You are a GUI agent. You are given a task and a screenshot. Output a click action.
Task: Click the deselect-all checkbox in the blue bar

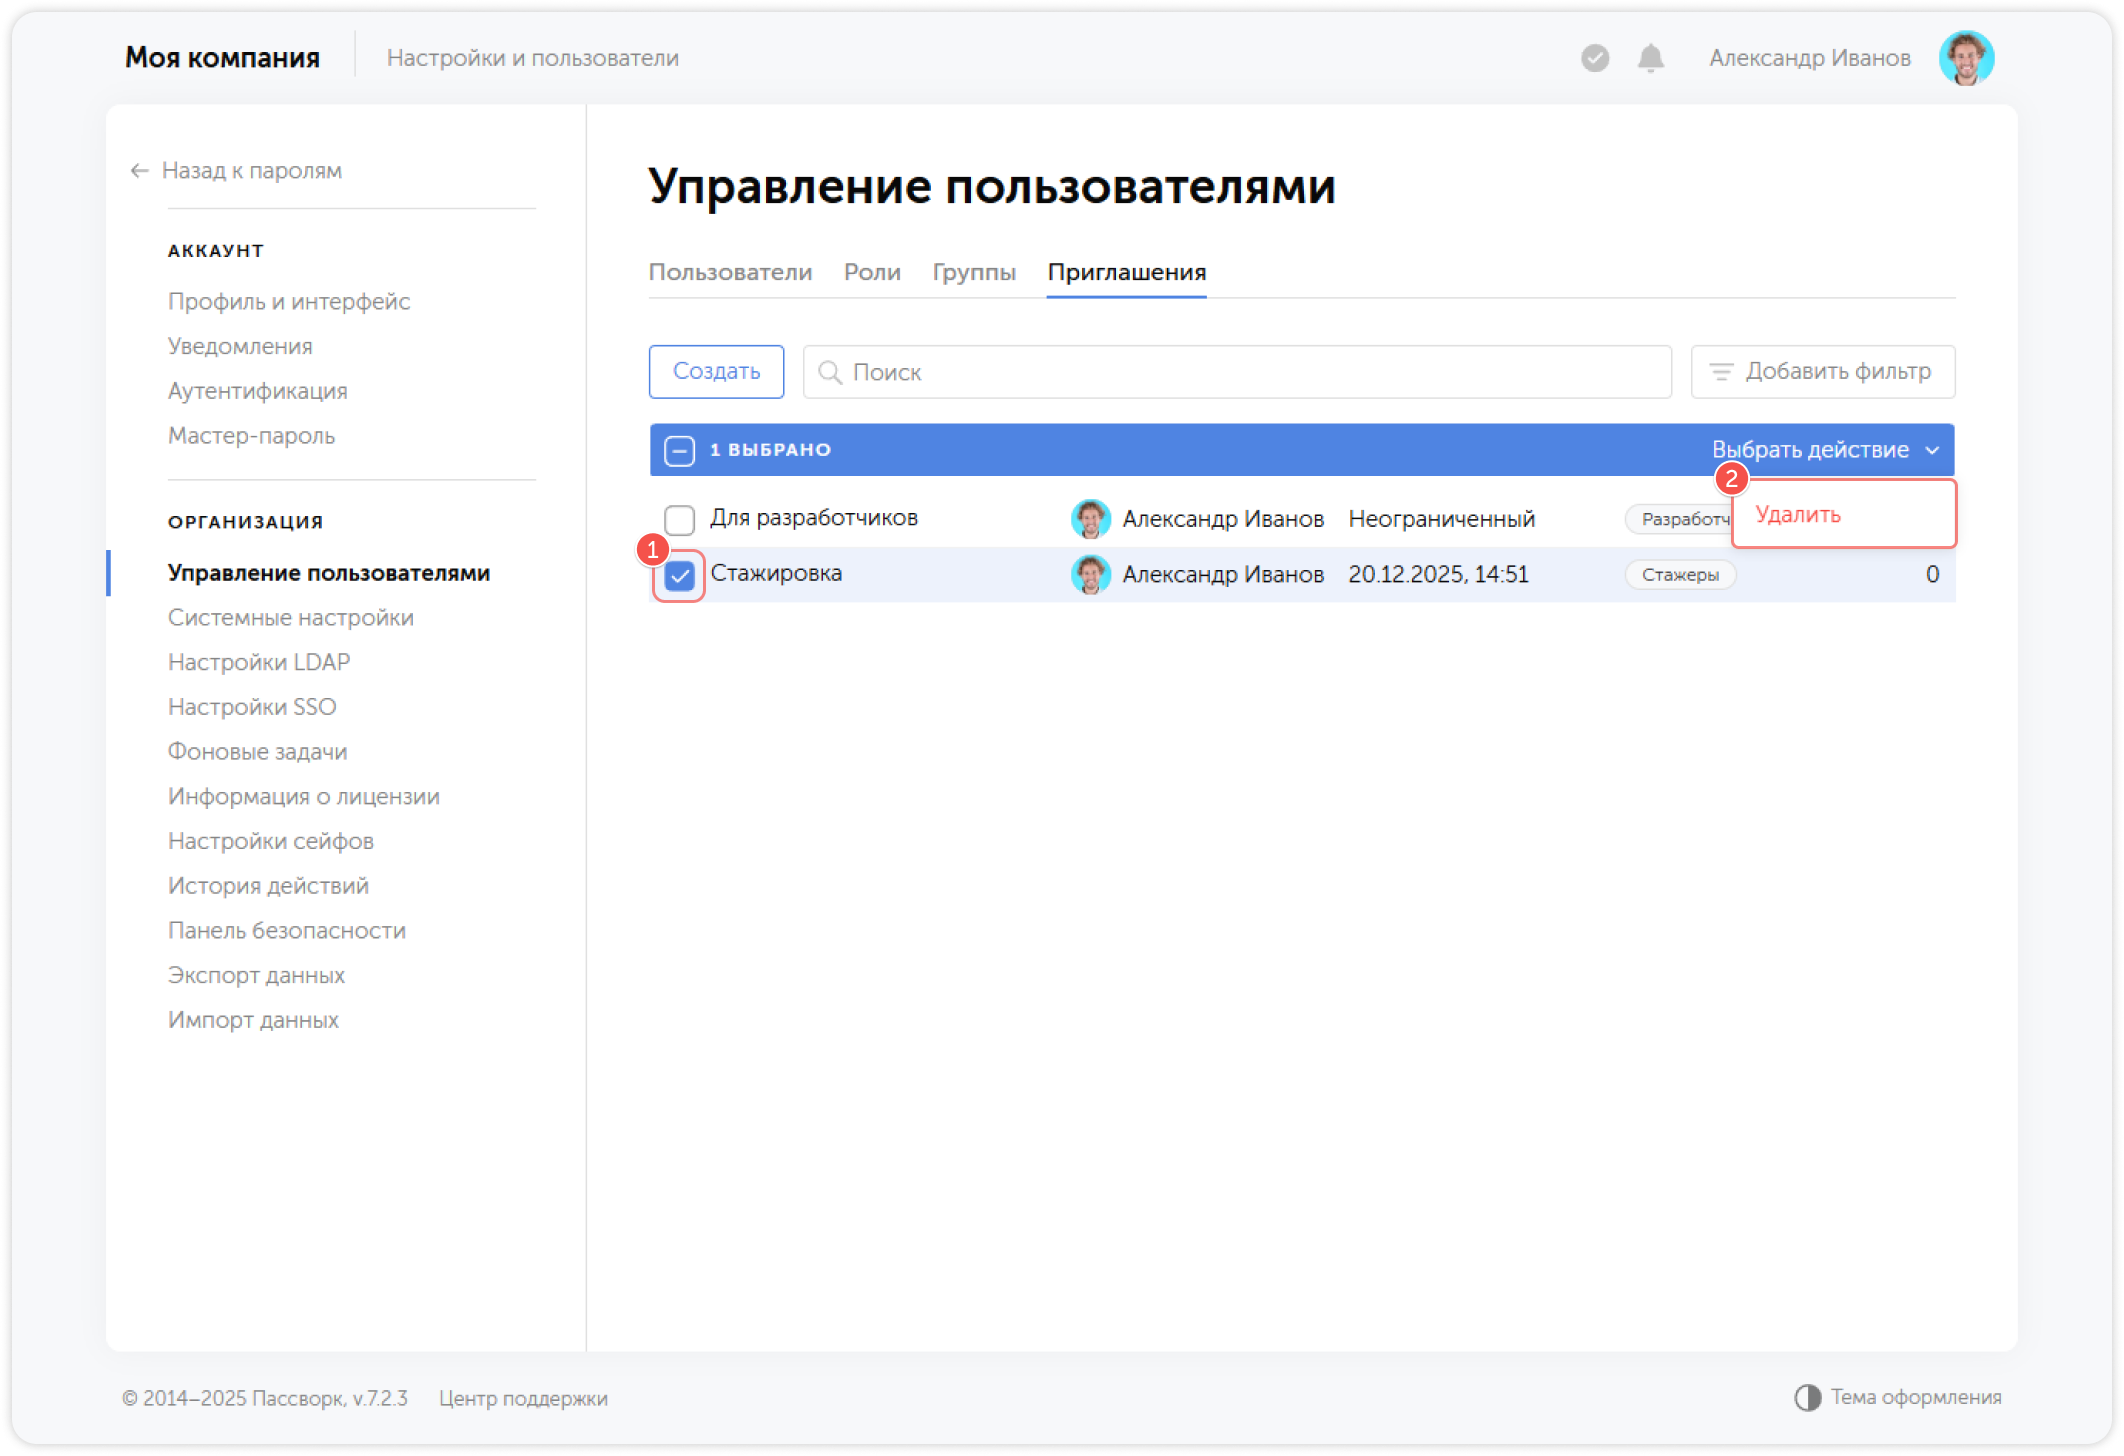[680, 450]
